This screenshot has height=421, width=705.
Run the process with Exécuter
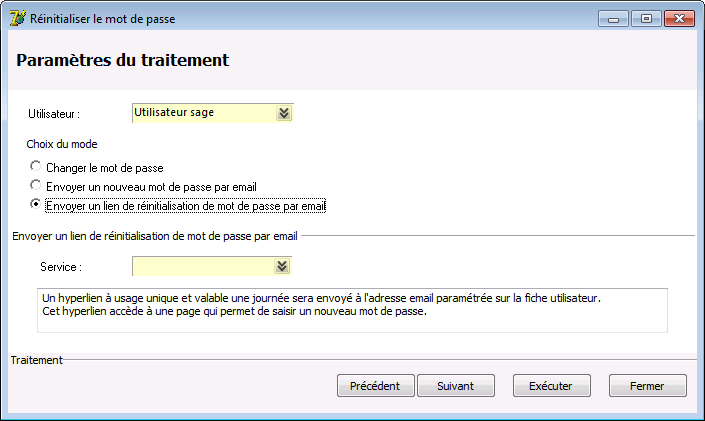point(552,385)
